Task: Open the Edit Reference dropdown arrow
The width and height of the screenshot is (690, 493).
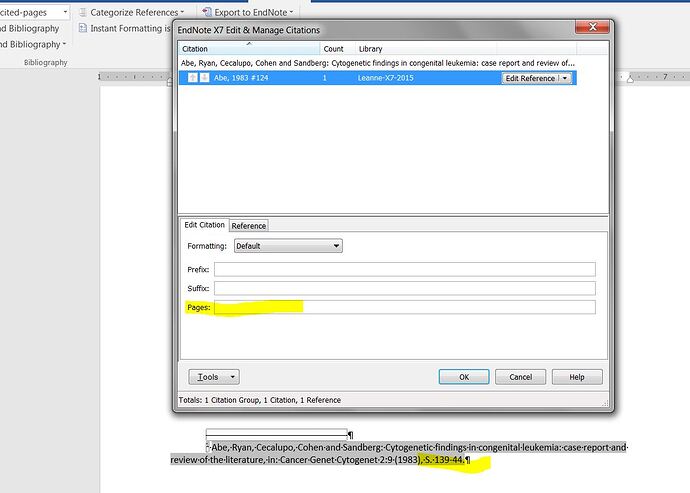Action: pos(565,78)
